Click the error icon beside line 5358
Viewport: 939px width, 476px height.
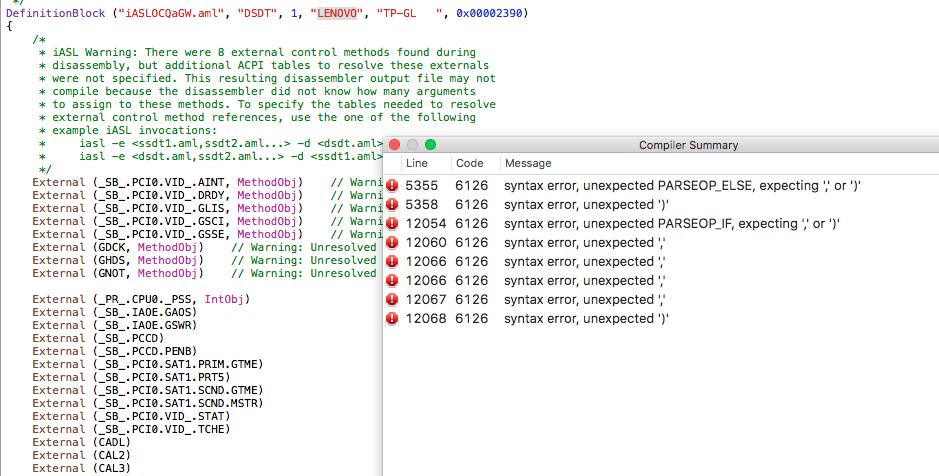392,205
